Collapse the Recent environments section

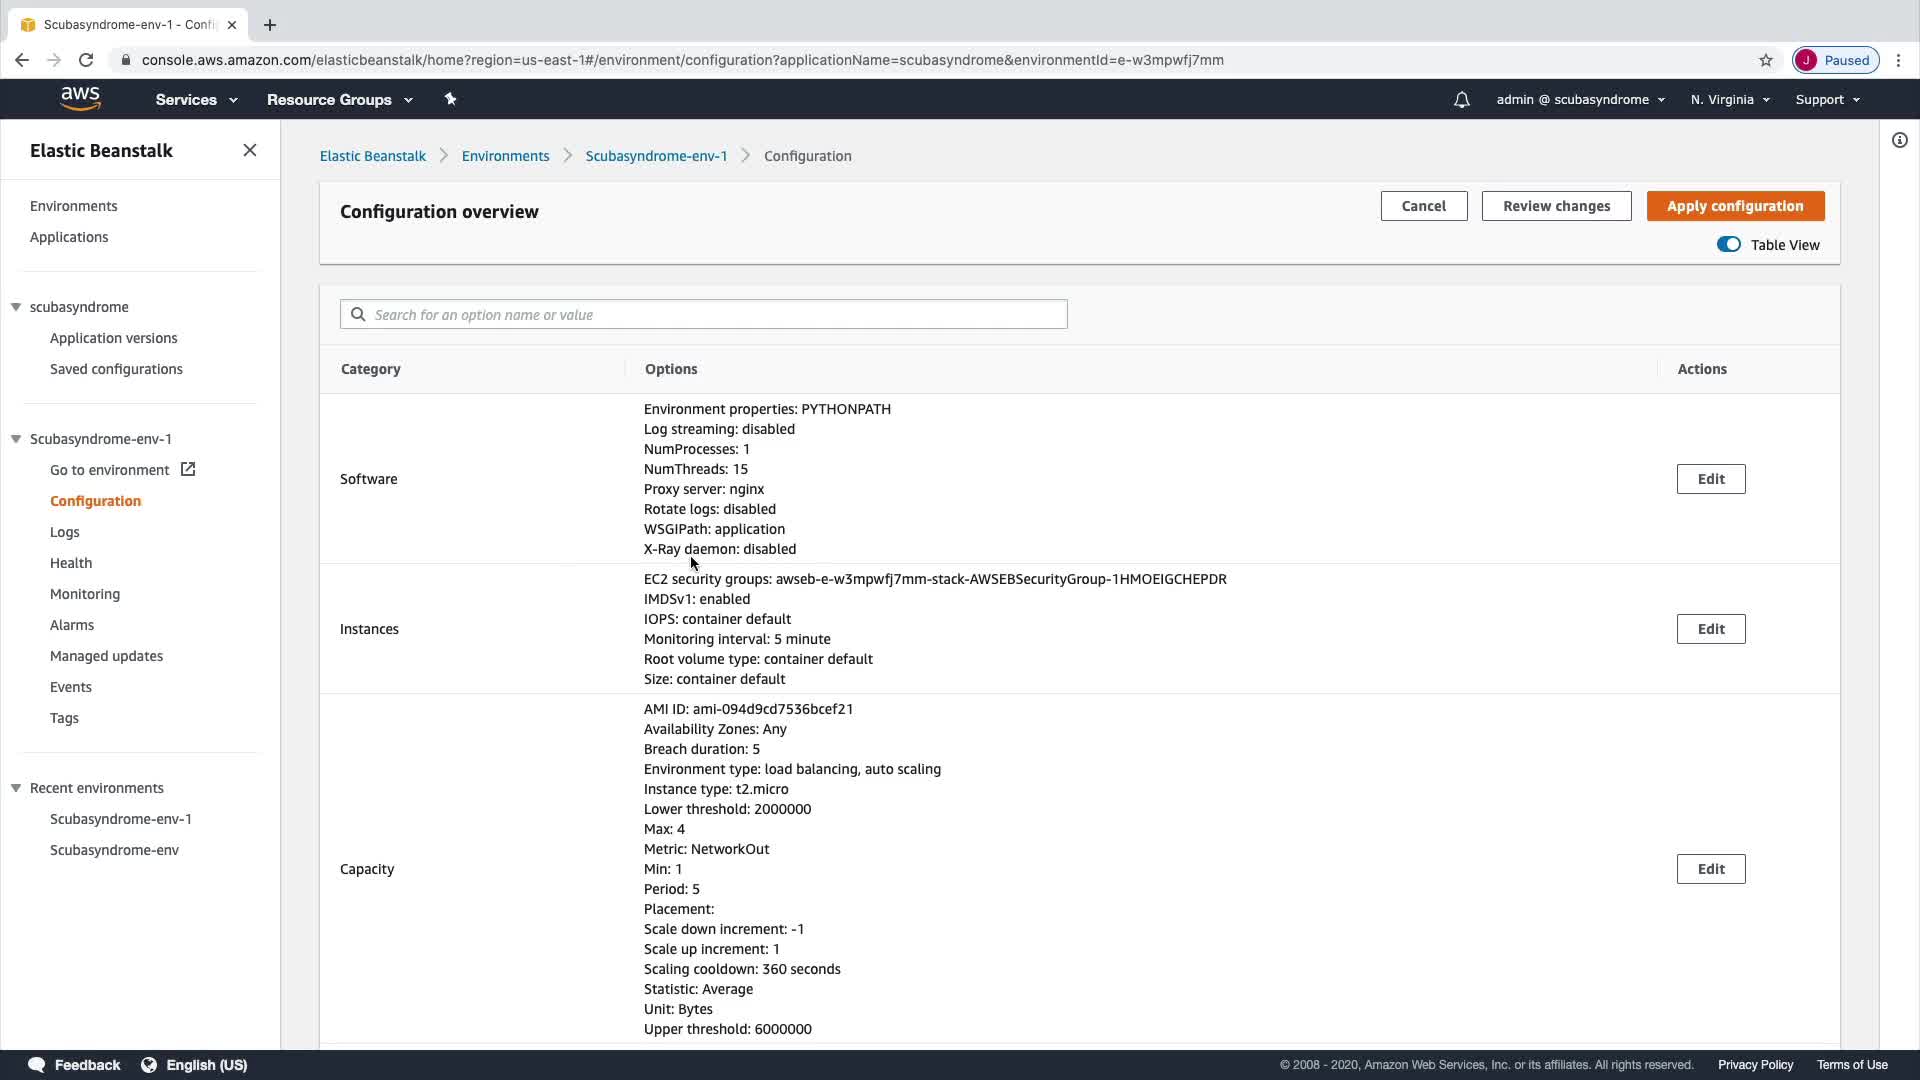[16, 788]
